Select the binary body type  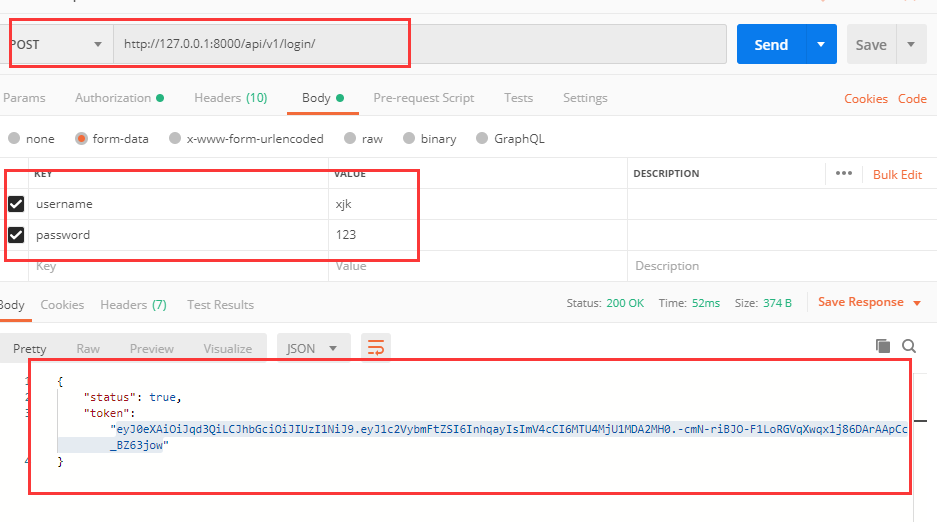click(409, 138)
